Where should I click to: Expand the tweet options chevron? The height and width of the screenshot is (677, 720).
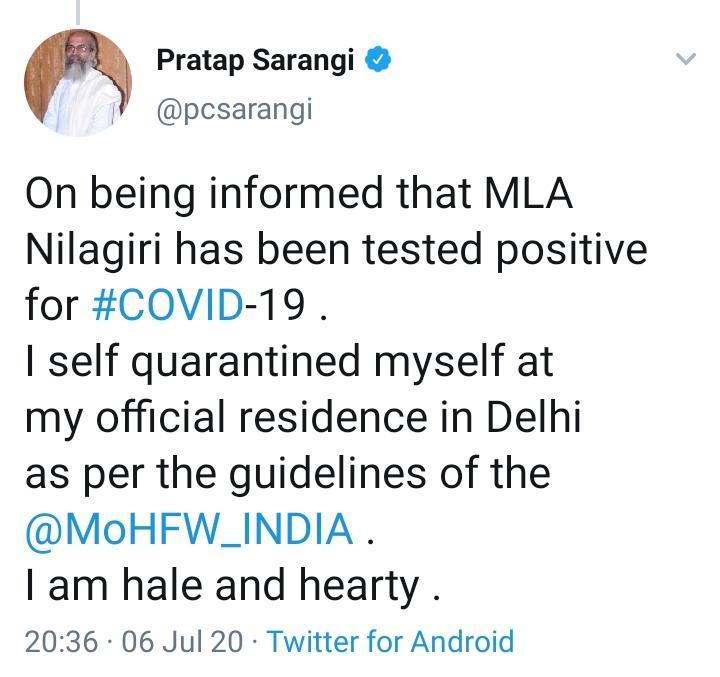[x=686, y=59]
